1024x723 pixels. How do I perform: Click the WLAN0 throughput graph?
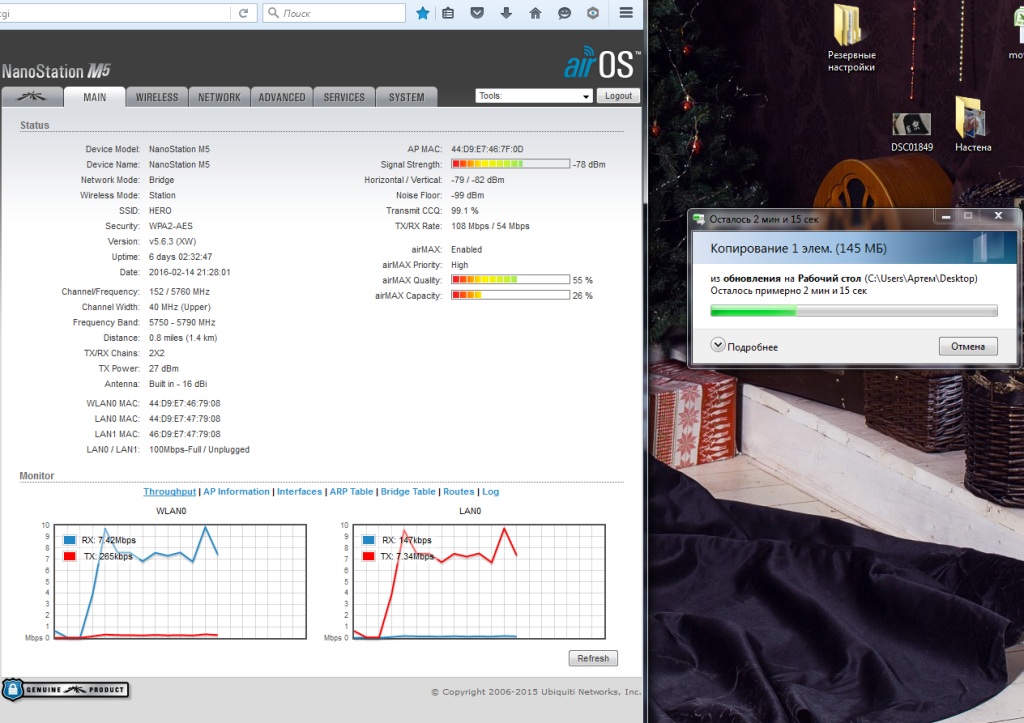[x=180, y=581]
